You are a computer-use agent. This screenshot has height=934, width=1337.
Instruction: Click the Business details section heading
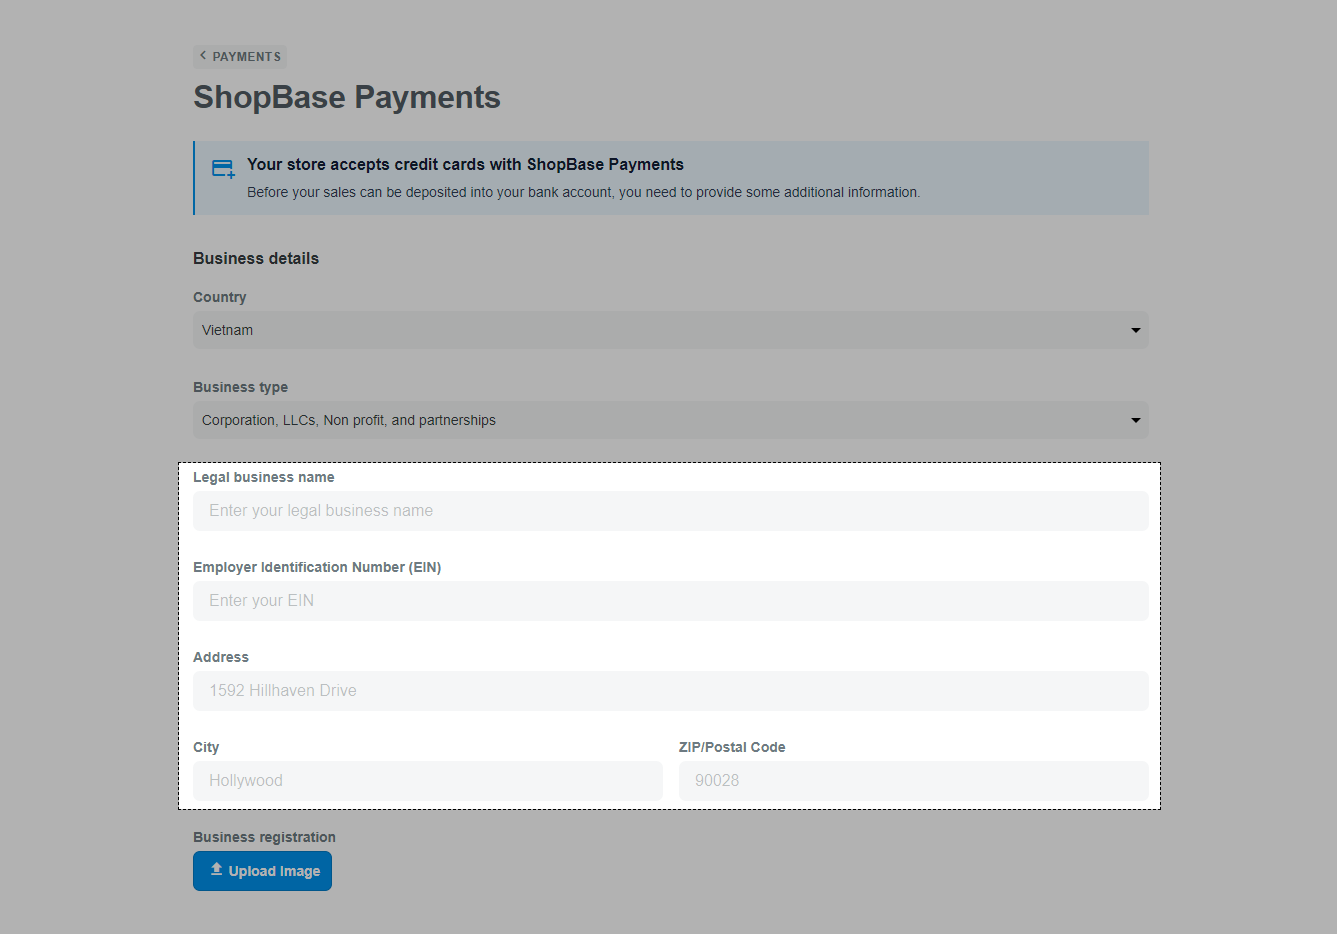pos(256,258)
